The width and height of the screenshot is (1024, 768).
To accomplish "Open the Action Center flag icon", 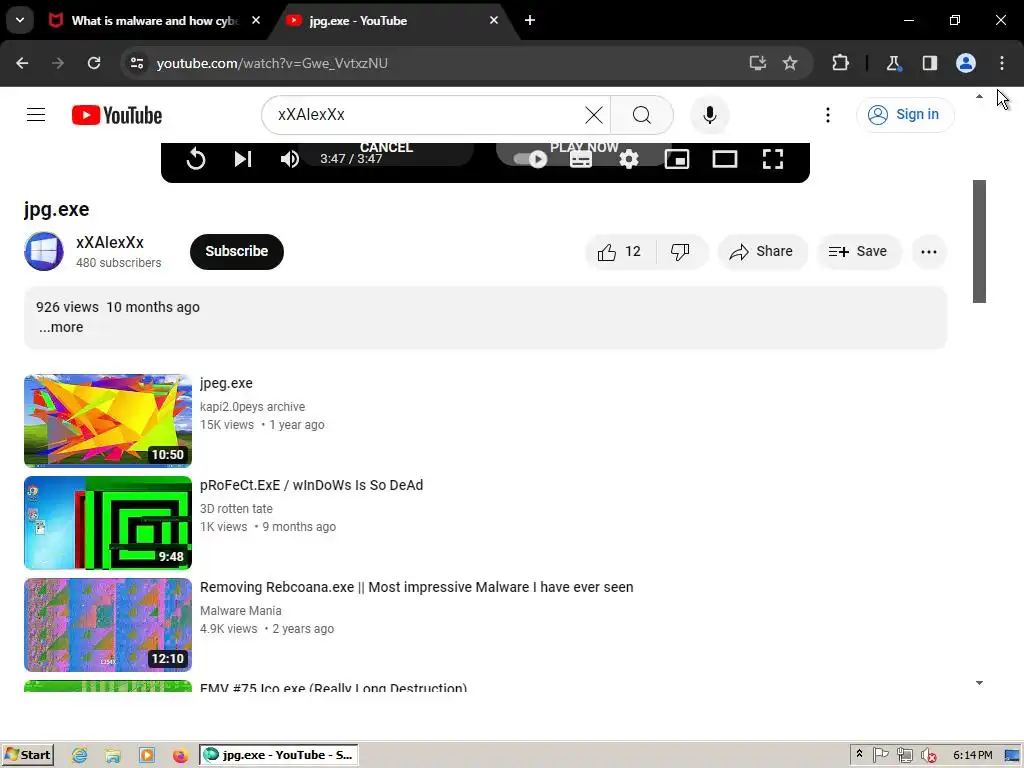I will (x=881, y=755).
